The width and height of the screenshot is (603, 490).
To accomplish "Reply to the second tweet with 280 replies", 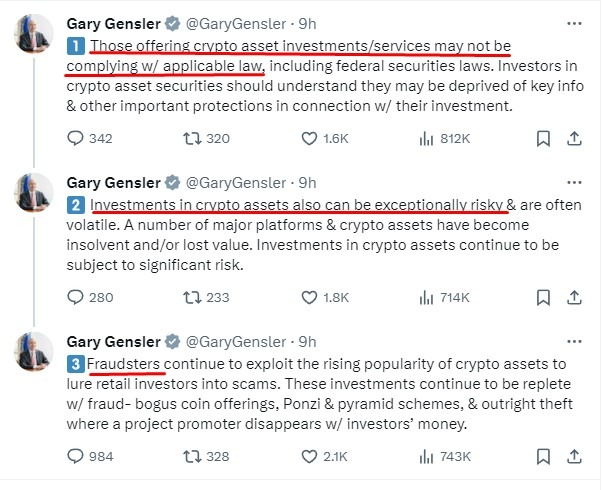I will [76, 297].
